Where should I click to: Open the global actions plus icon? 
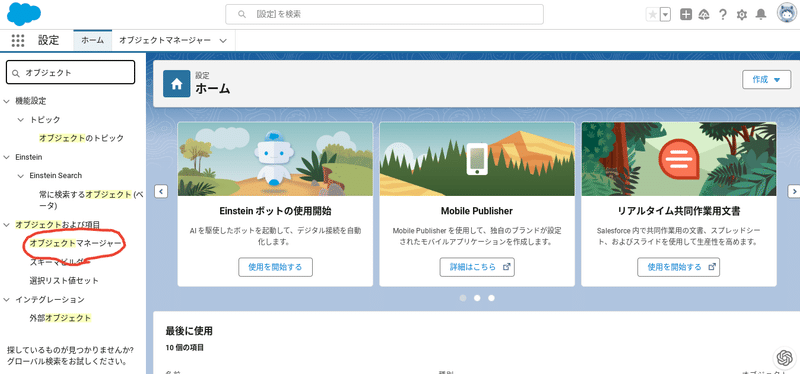point(686,15)
